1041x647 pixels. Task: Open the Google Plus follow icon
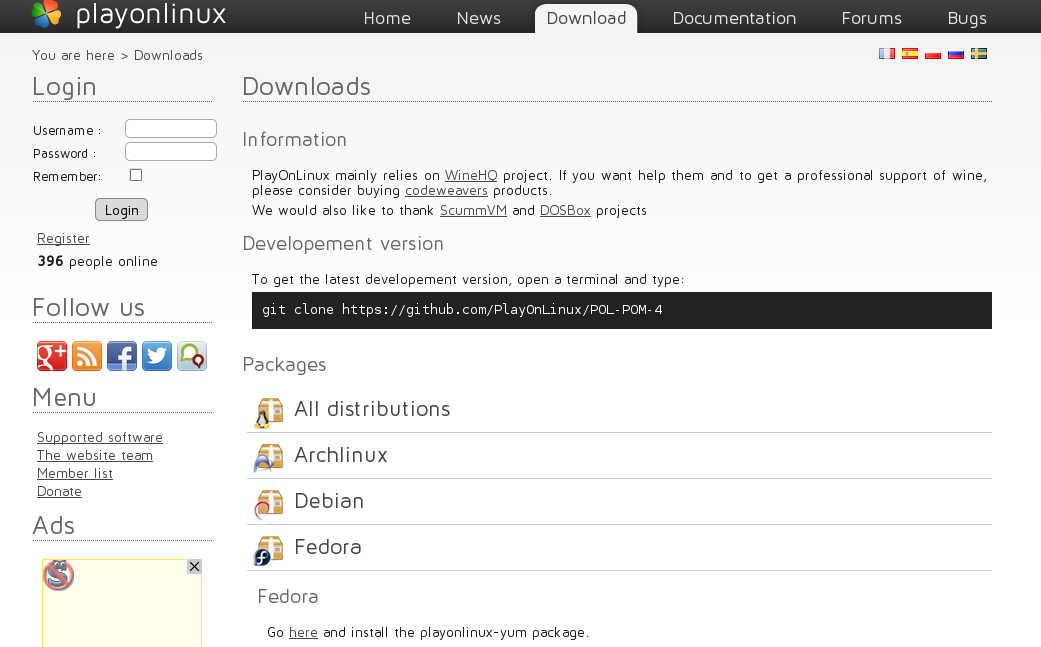pos(52,356)
